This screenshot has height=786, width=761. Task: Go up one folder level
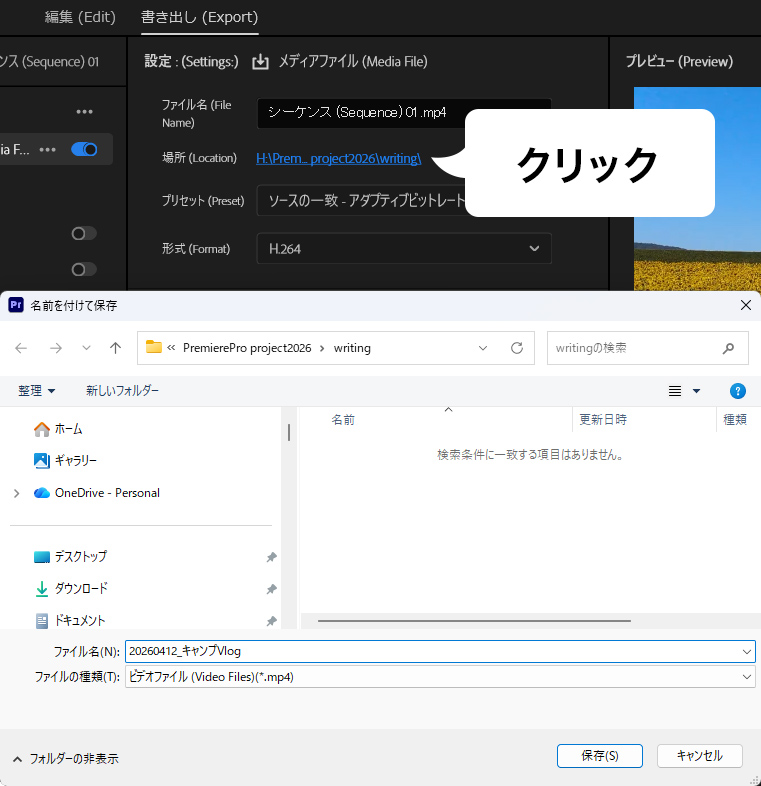click(115, 348)
